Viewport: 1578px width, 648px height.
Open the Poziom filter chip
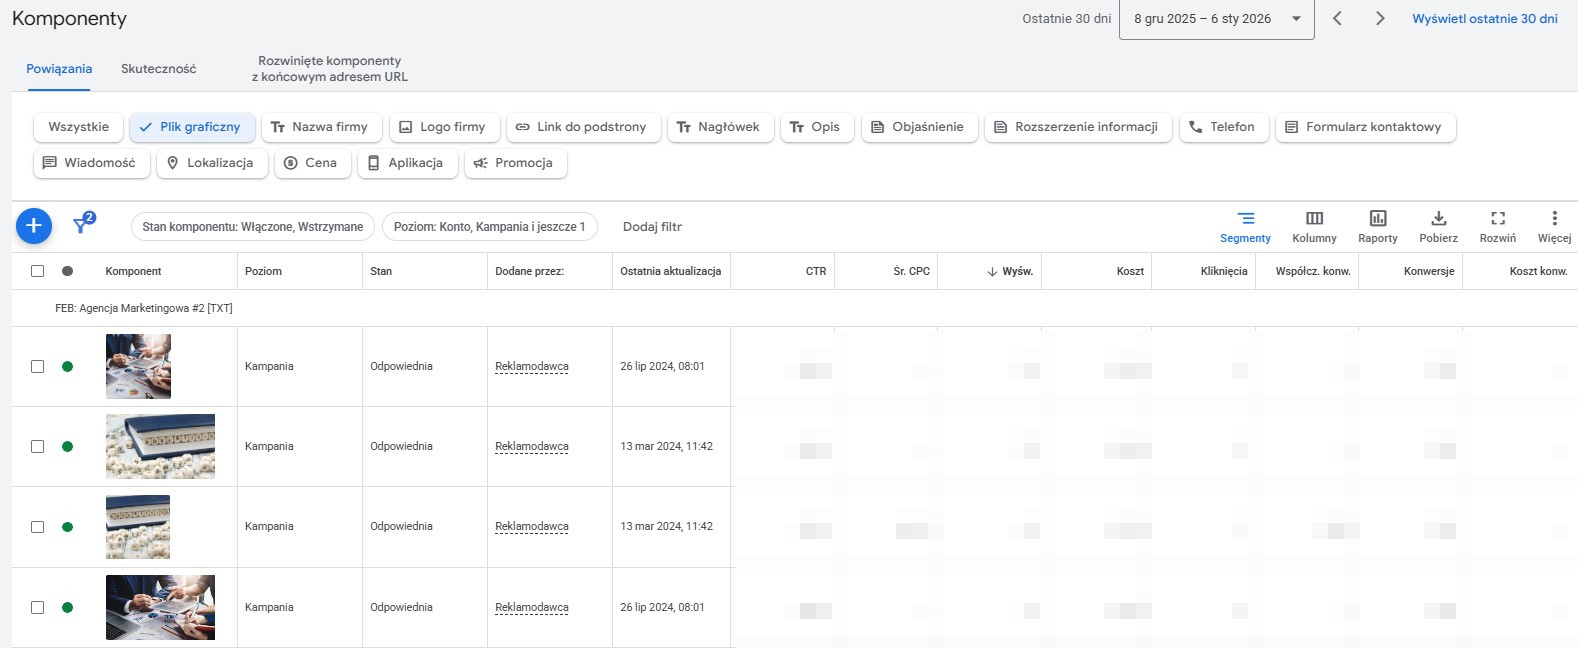(x=489, y=227)
